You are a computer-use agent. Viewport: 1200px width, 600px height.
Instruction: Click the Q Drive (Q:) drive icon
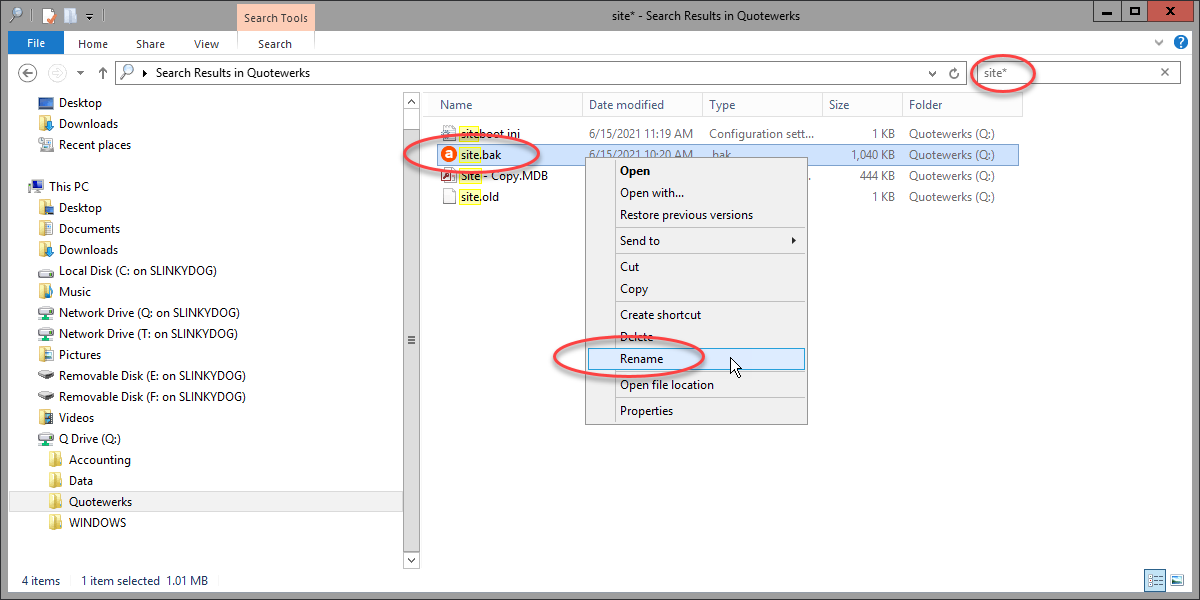click(x=46, y=439)
